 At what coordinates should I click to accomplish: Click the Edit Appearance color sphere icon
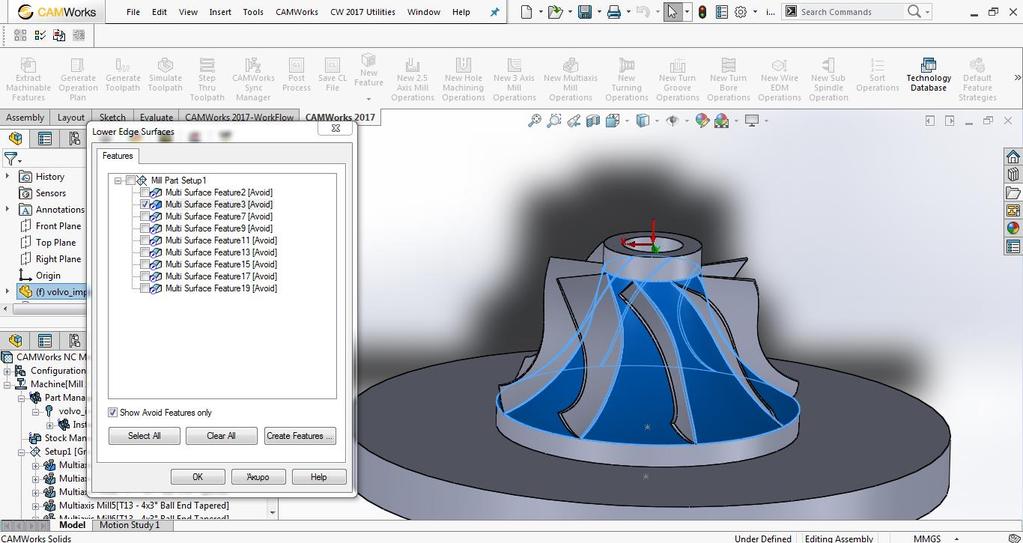[x=702, y=121]
